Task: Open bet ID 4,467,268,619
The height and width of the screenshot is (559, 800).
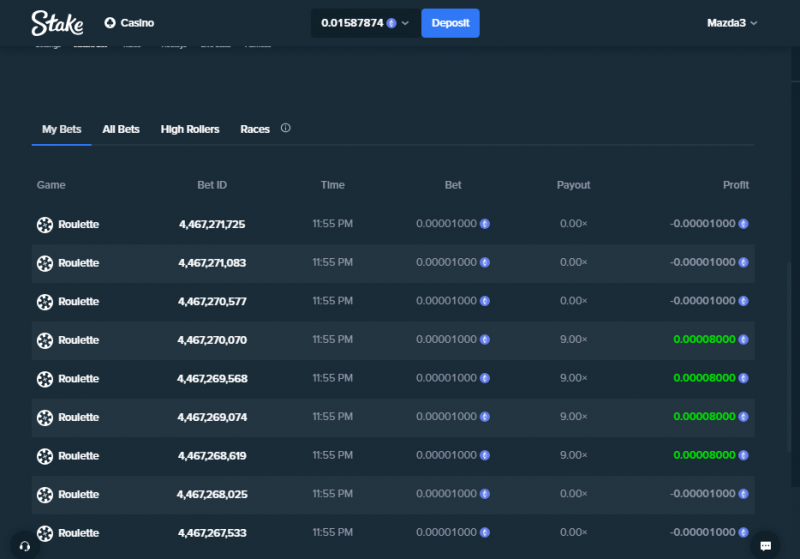Action: 212,456
